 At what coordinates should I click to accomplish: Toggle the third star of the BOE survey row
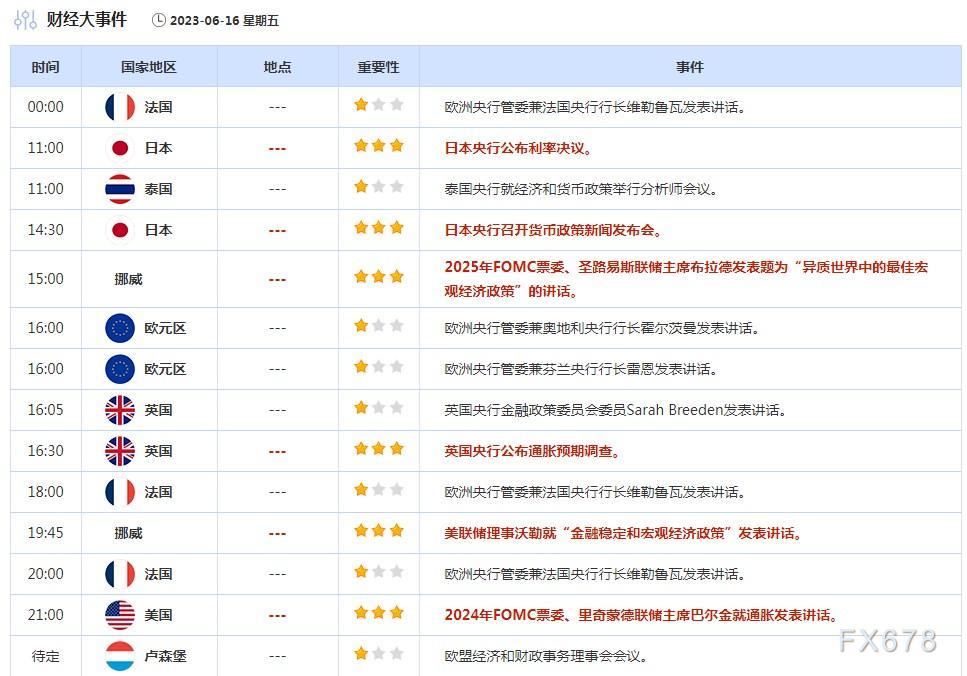(x=396, y=448)
